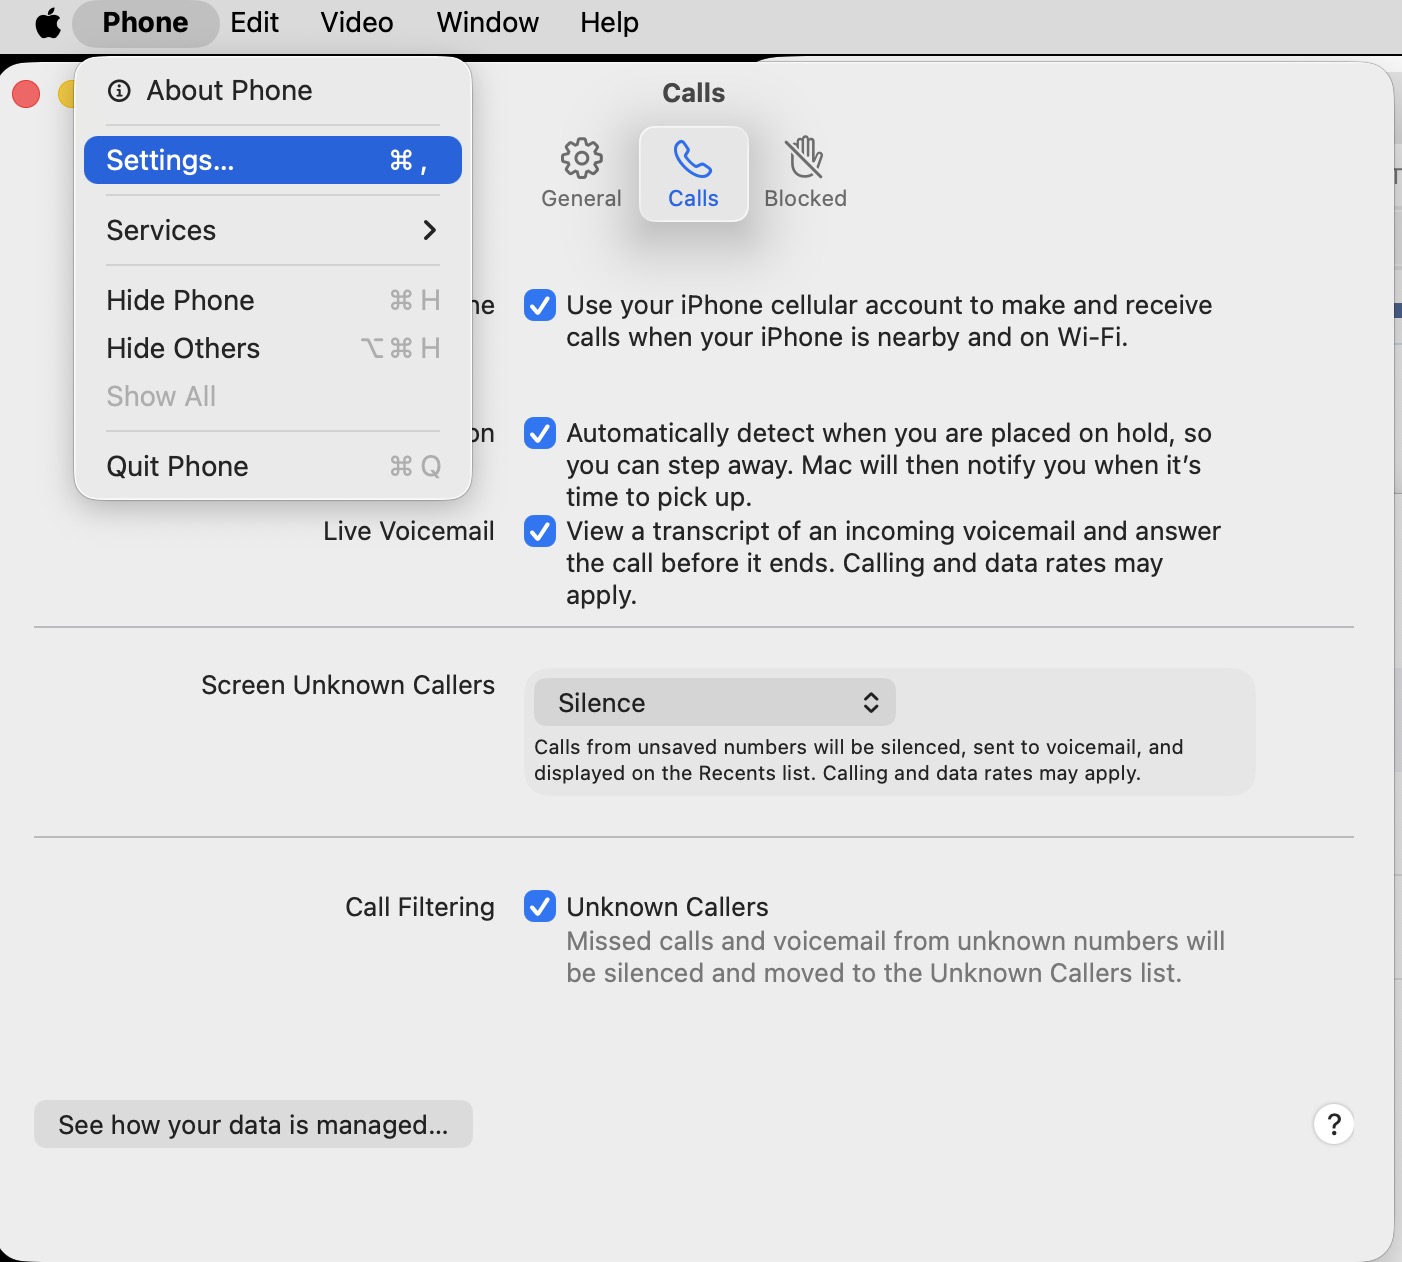Screen dimensions: 1402x1262
Task: Expand the Services submenu arrow
Action: coord(430,230)
